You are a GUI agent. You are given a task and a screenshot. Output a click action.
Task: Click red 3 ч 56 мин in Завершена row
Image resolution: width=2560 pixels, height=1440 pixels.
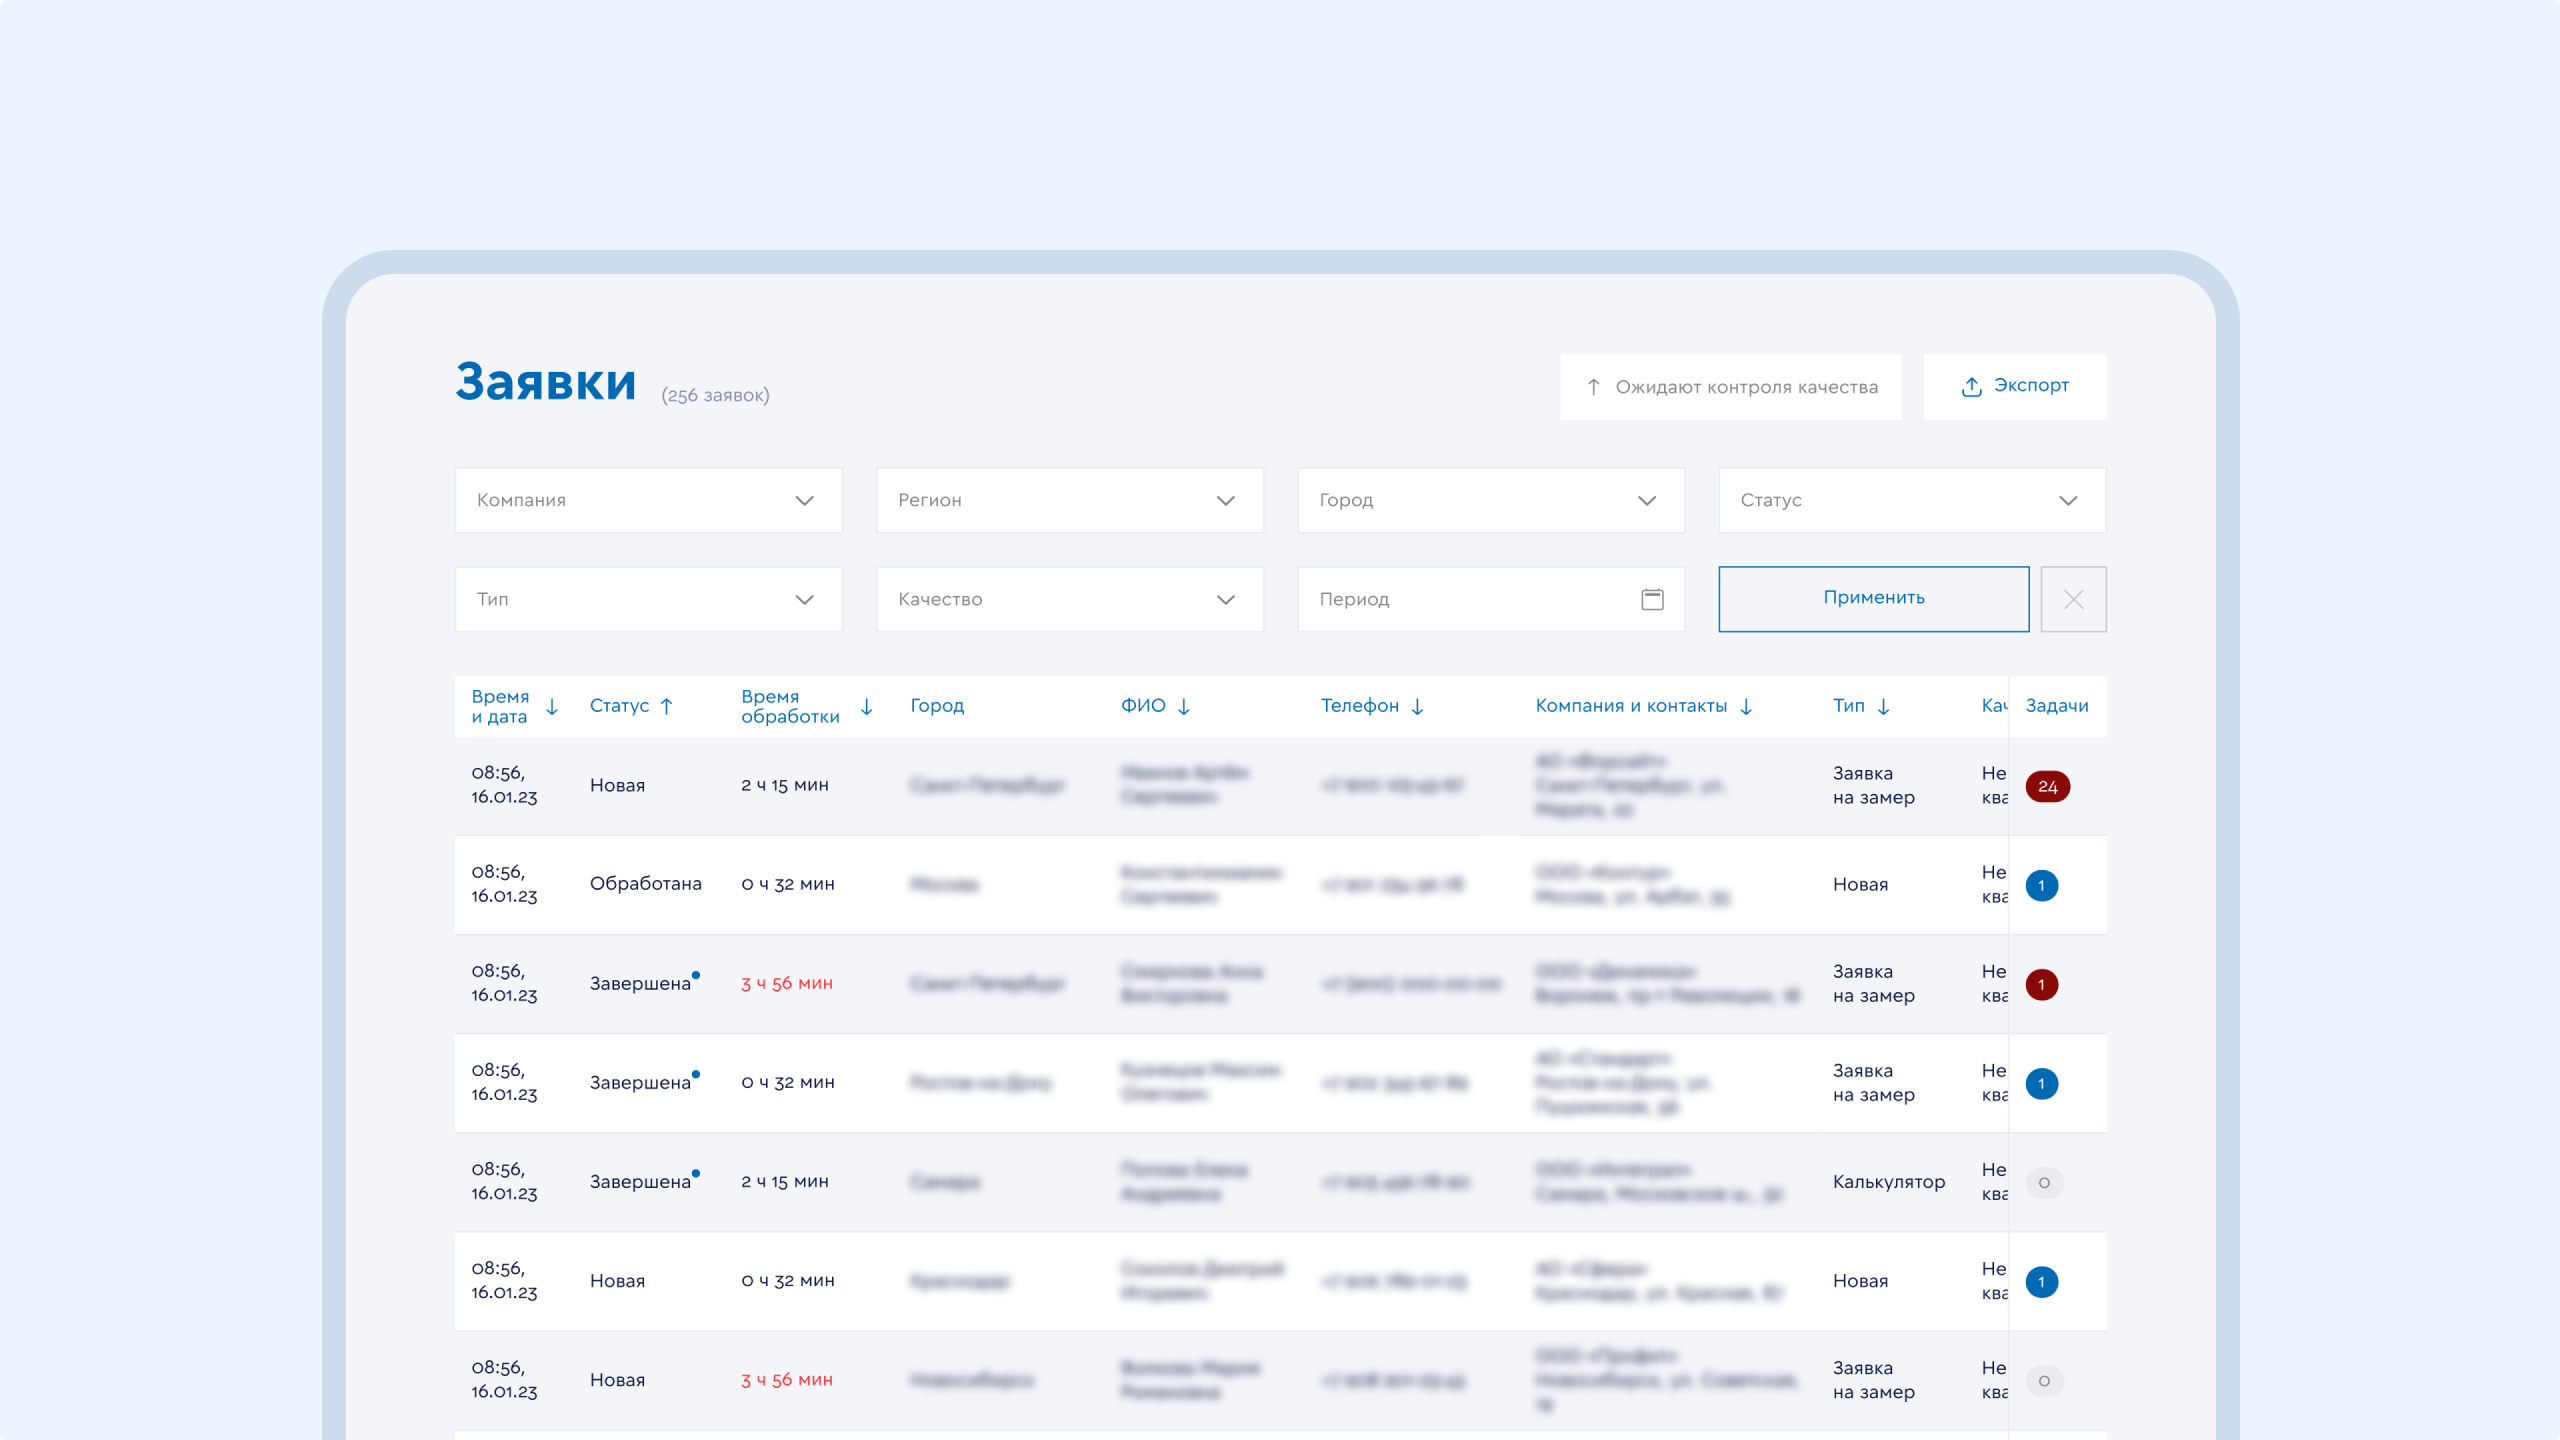click(787, 984)
